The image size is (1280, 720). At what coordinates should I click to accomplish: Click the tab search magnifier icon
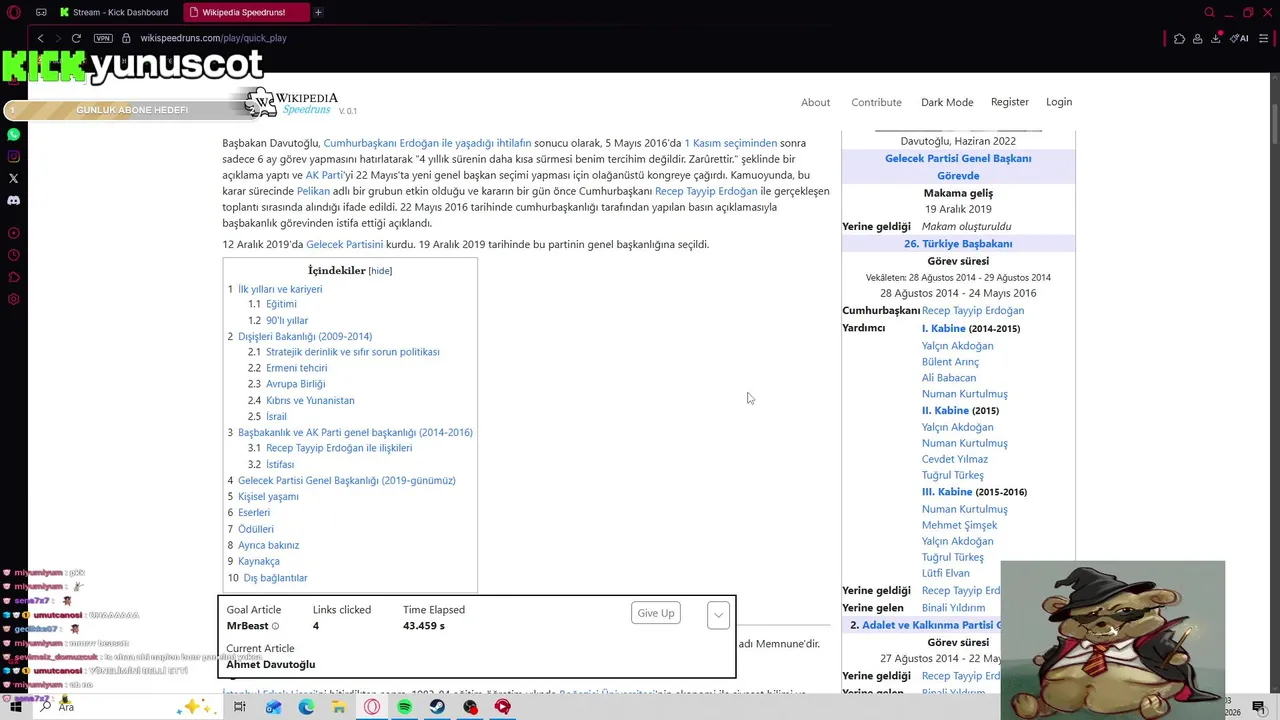click(x=1209, y=12)
